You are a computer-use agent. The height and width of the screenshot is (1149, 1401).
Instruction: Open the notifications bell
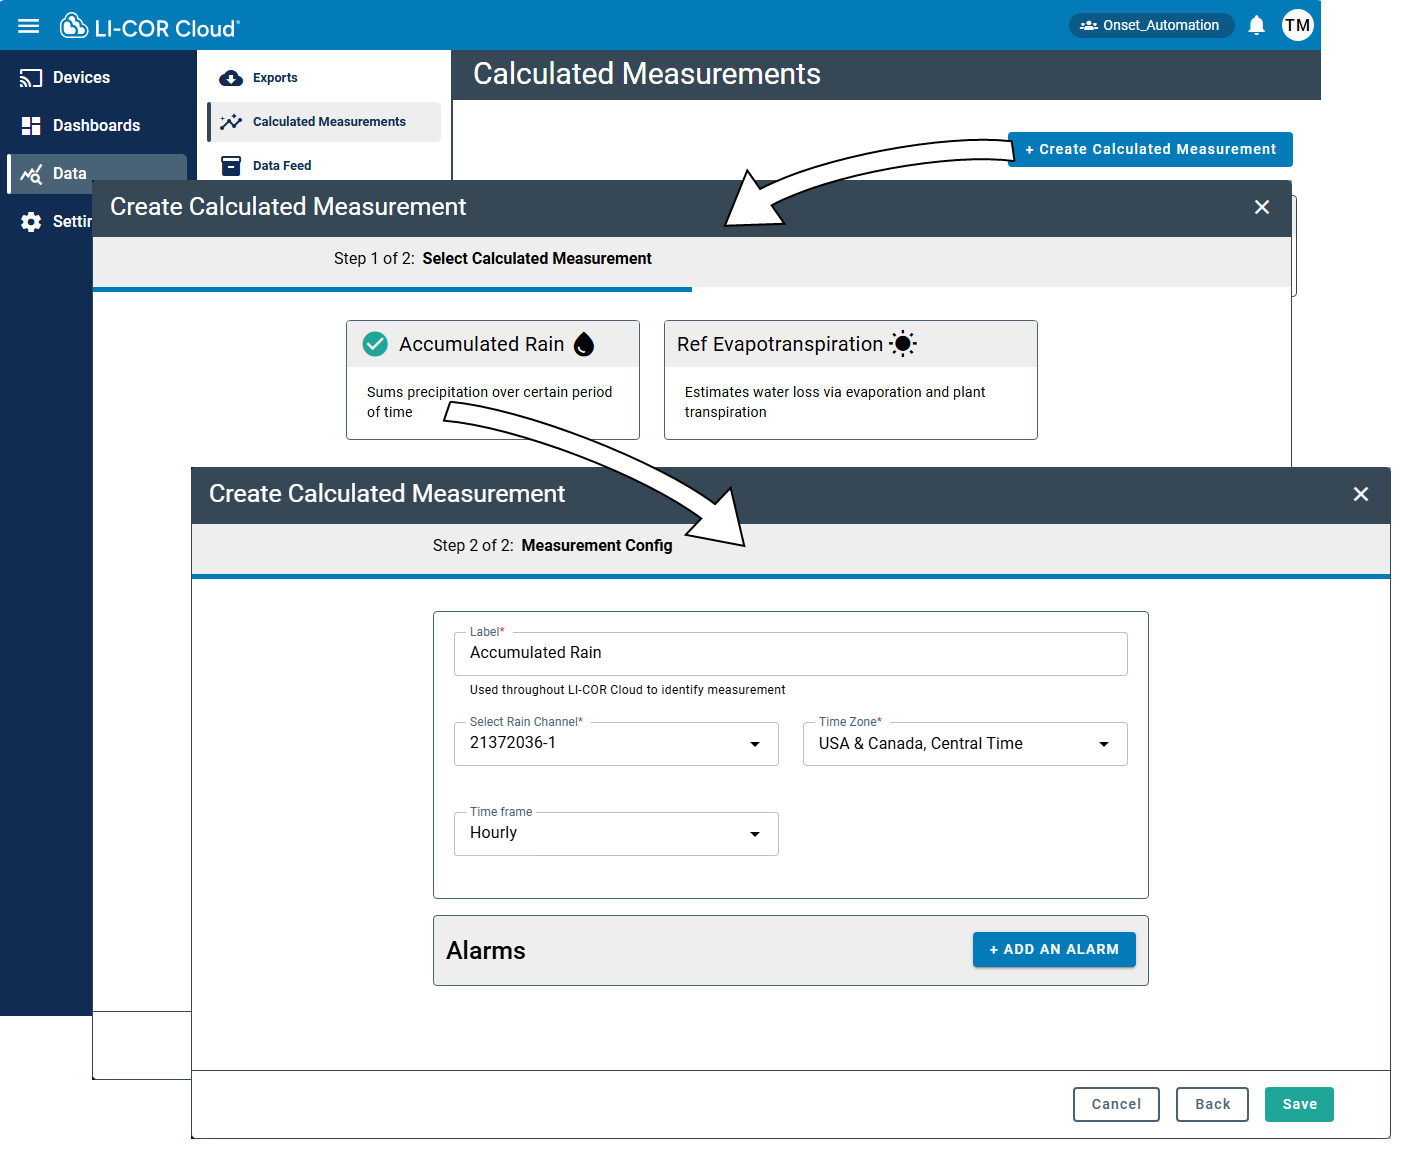click(1257, 26)
